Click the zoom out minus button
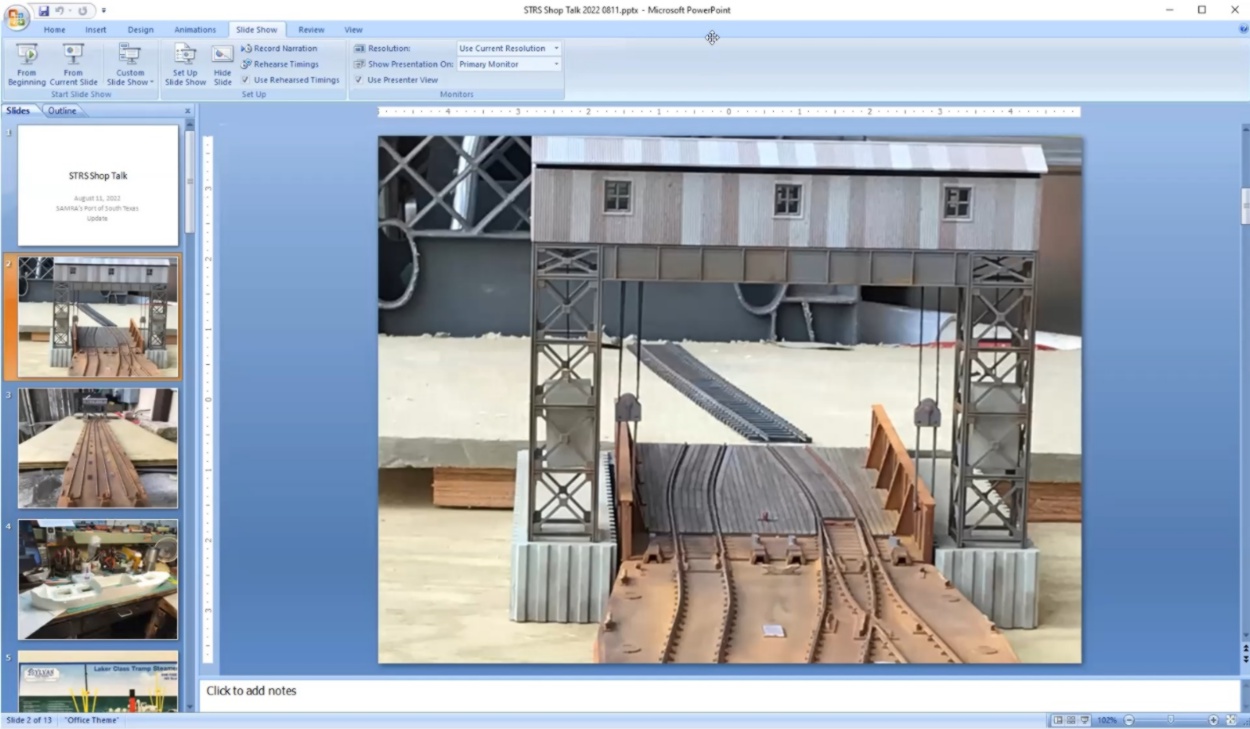1250x729 pixels. coord(1129,720)
